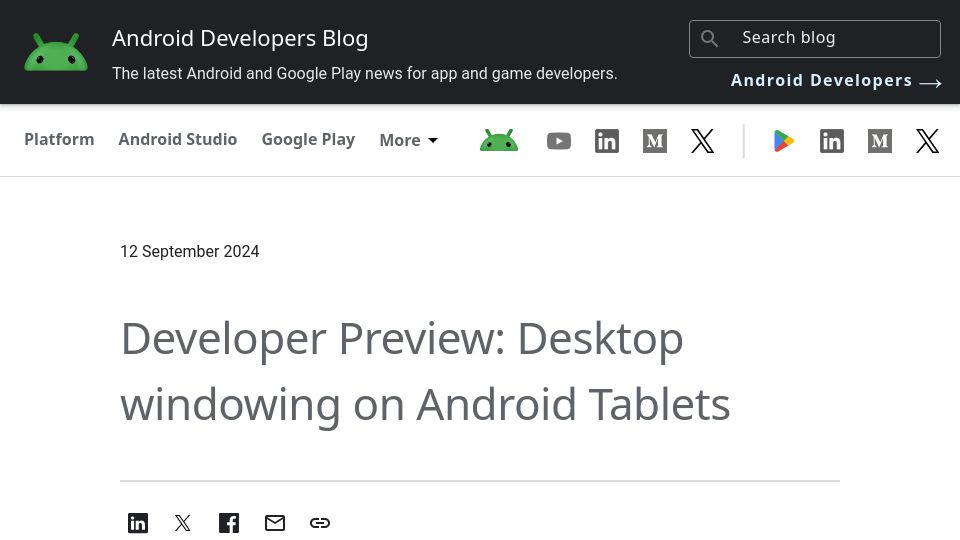Open the Android Developers Blog title link
Viewport: 960px width, 540px height.
[240, 38]
